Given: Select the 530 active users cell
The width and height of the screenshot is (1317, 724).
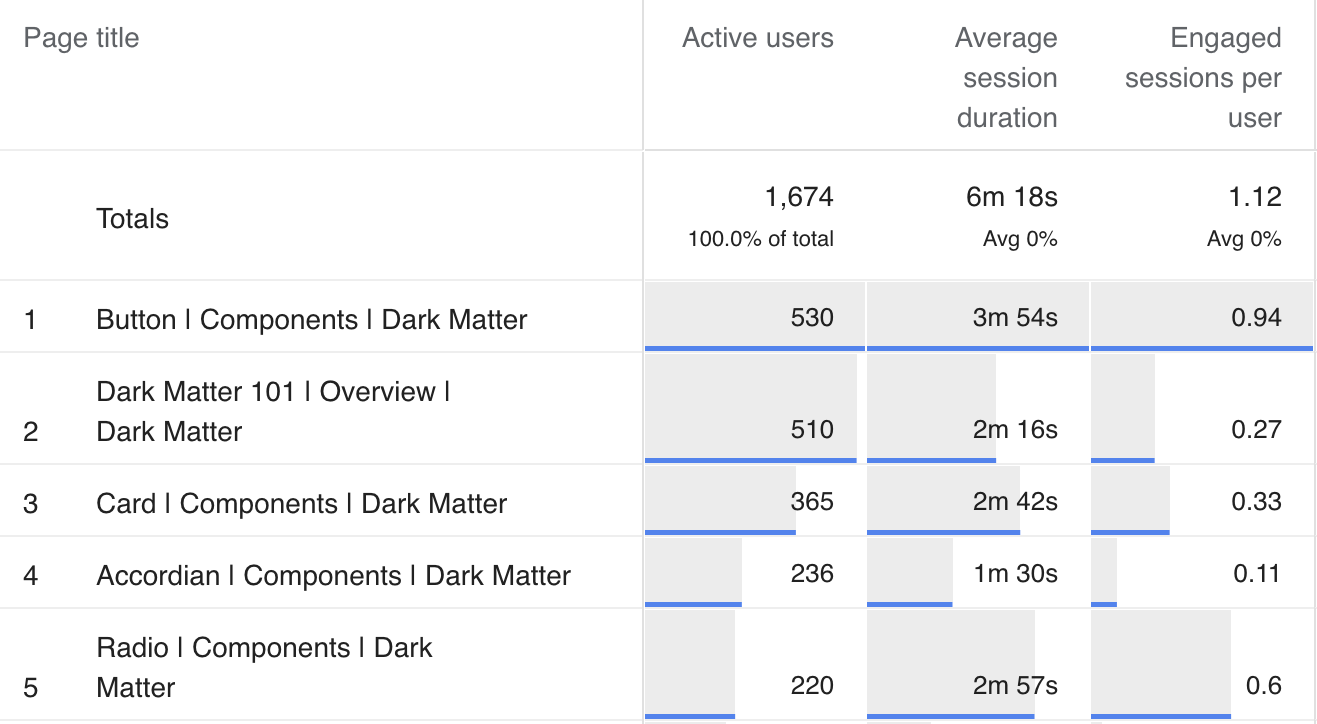Looking at the screenshot, I should [812, 317].
